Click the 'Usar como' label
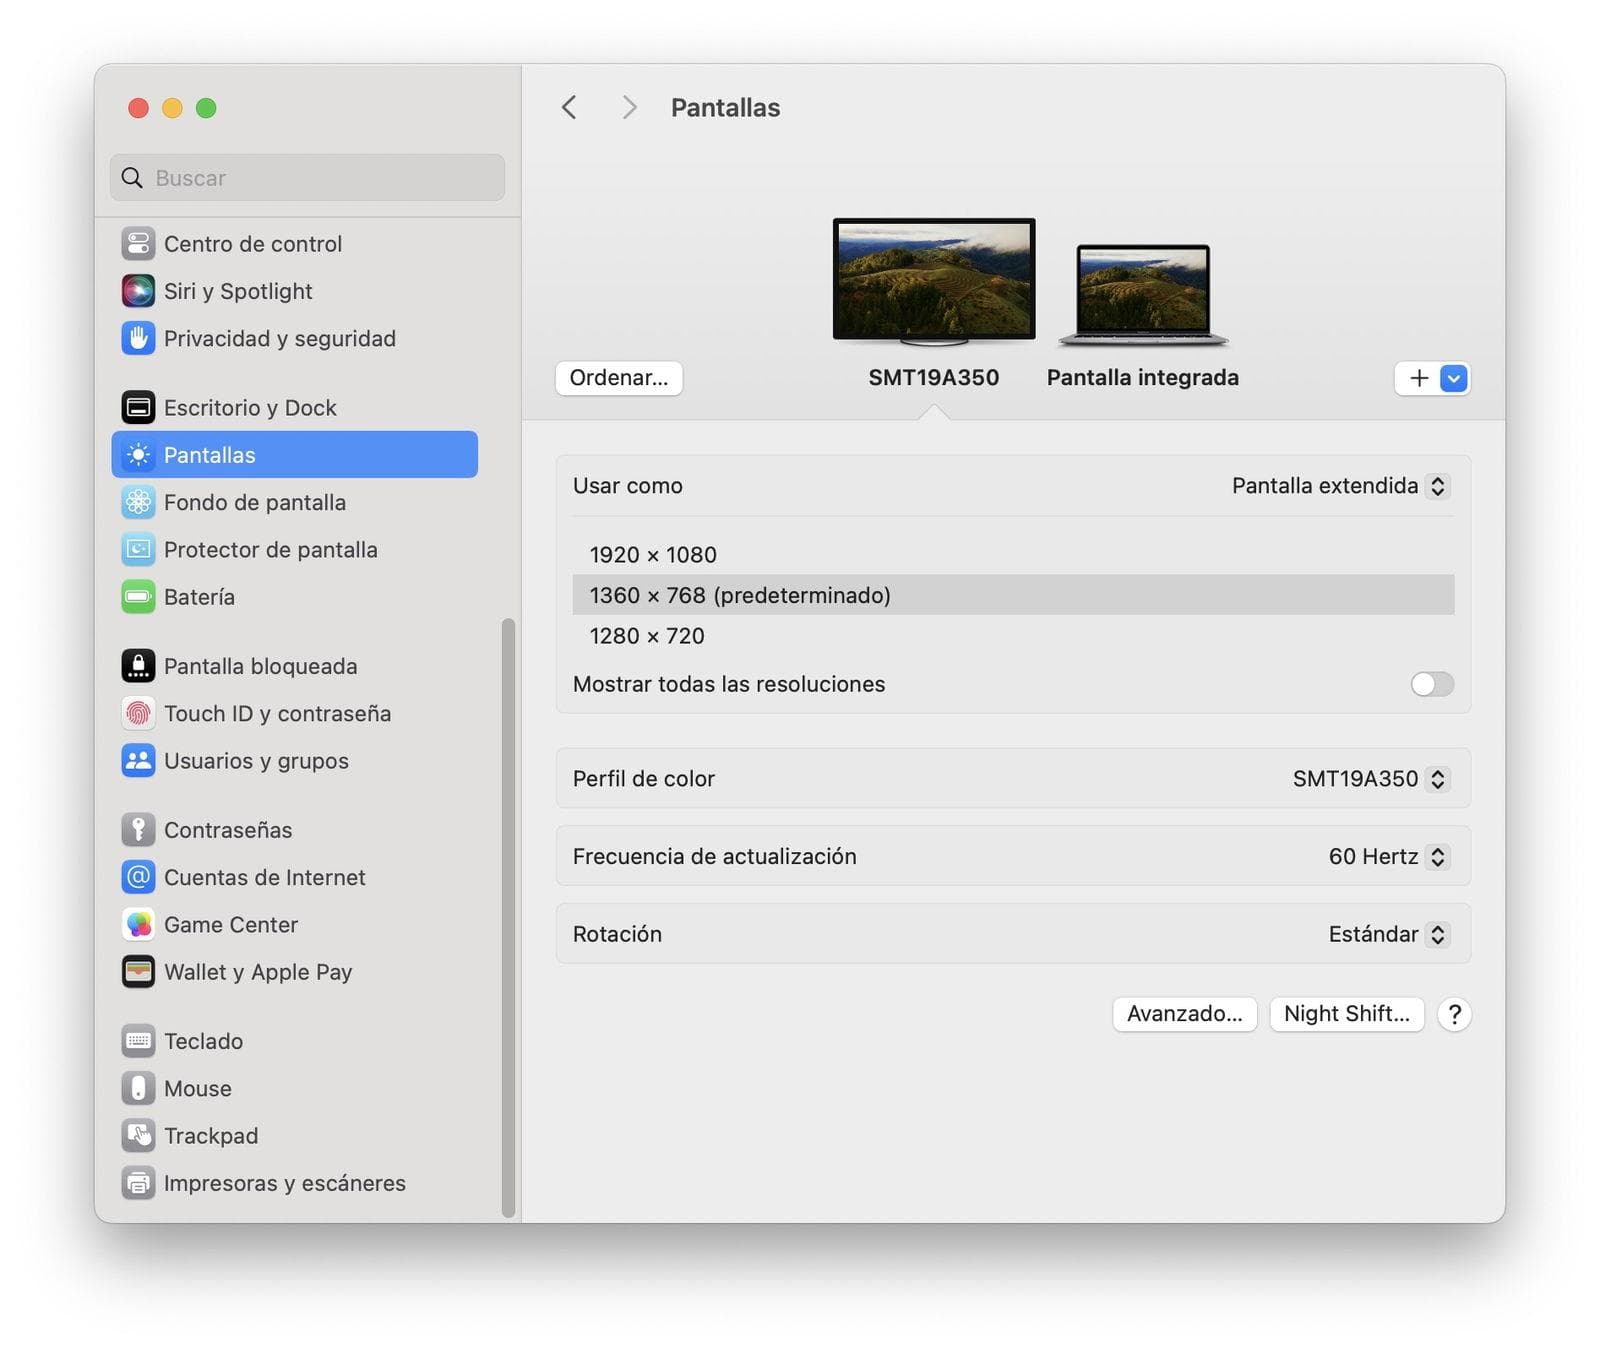The height and width of the screenshot is (1348, 1600). point(627,486)
